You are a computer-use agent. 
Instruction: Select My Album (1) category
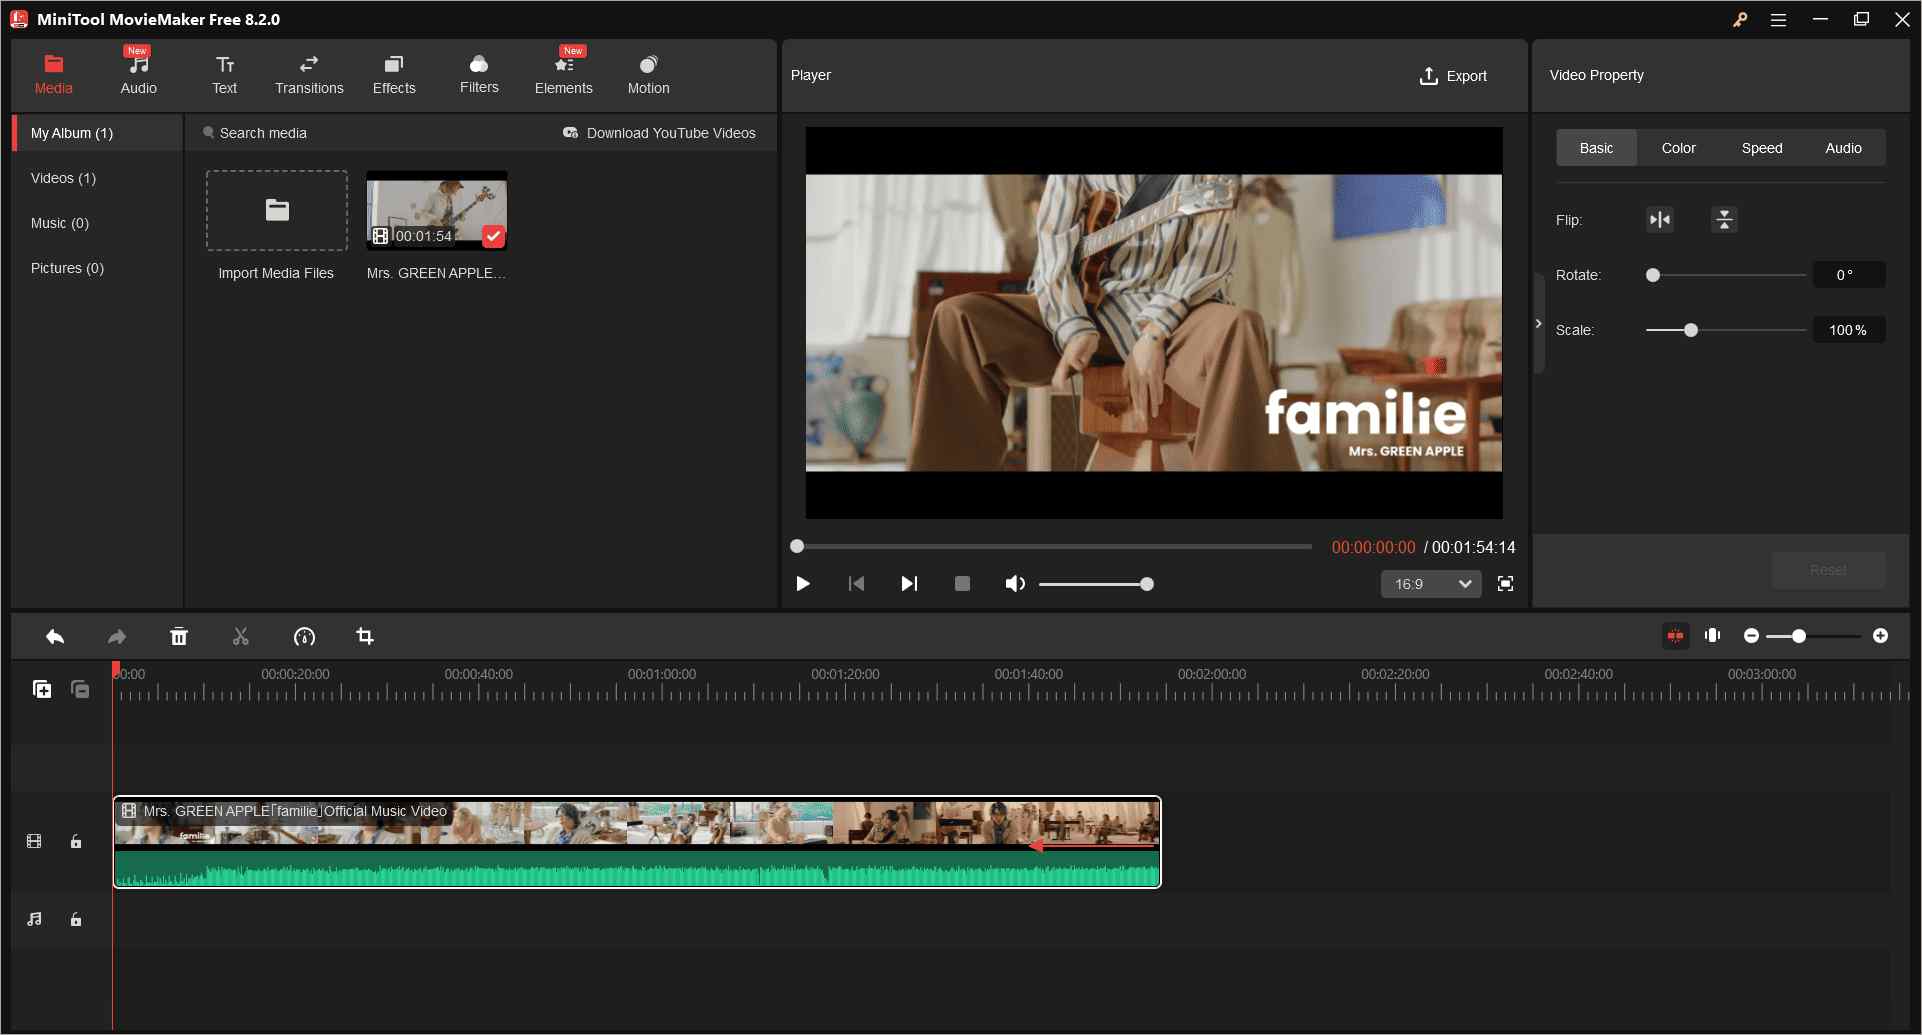98,133
